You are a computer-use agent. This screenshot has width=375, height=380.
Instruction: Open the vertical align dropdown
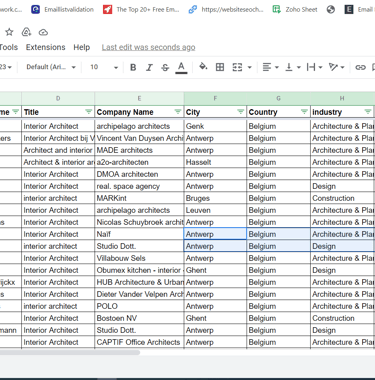coord(293,67)
